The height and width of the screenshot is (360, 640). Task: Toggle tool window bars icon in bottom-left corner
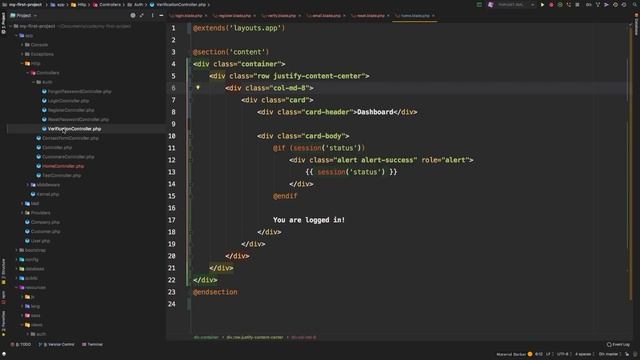pos(4,354)
